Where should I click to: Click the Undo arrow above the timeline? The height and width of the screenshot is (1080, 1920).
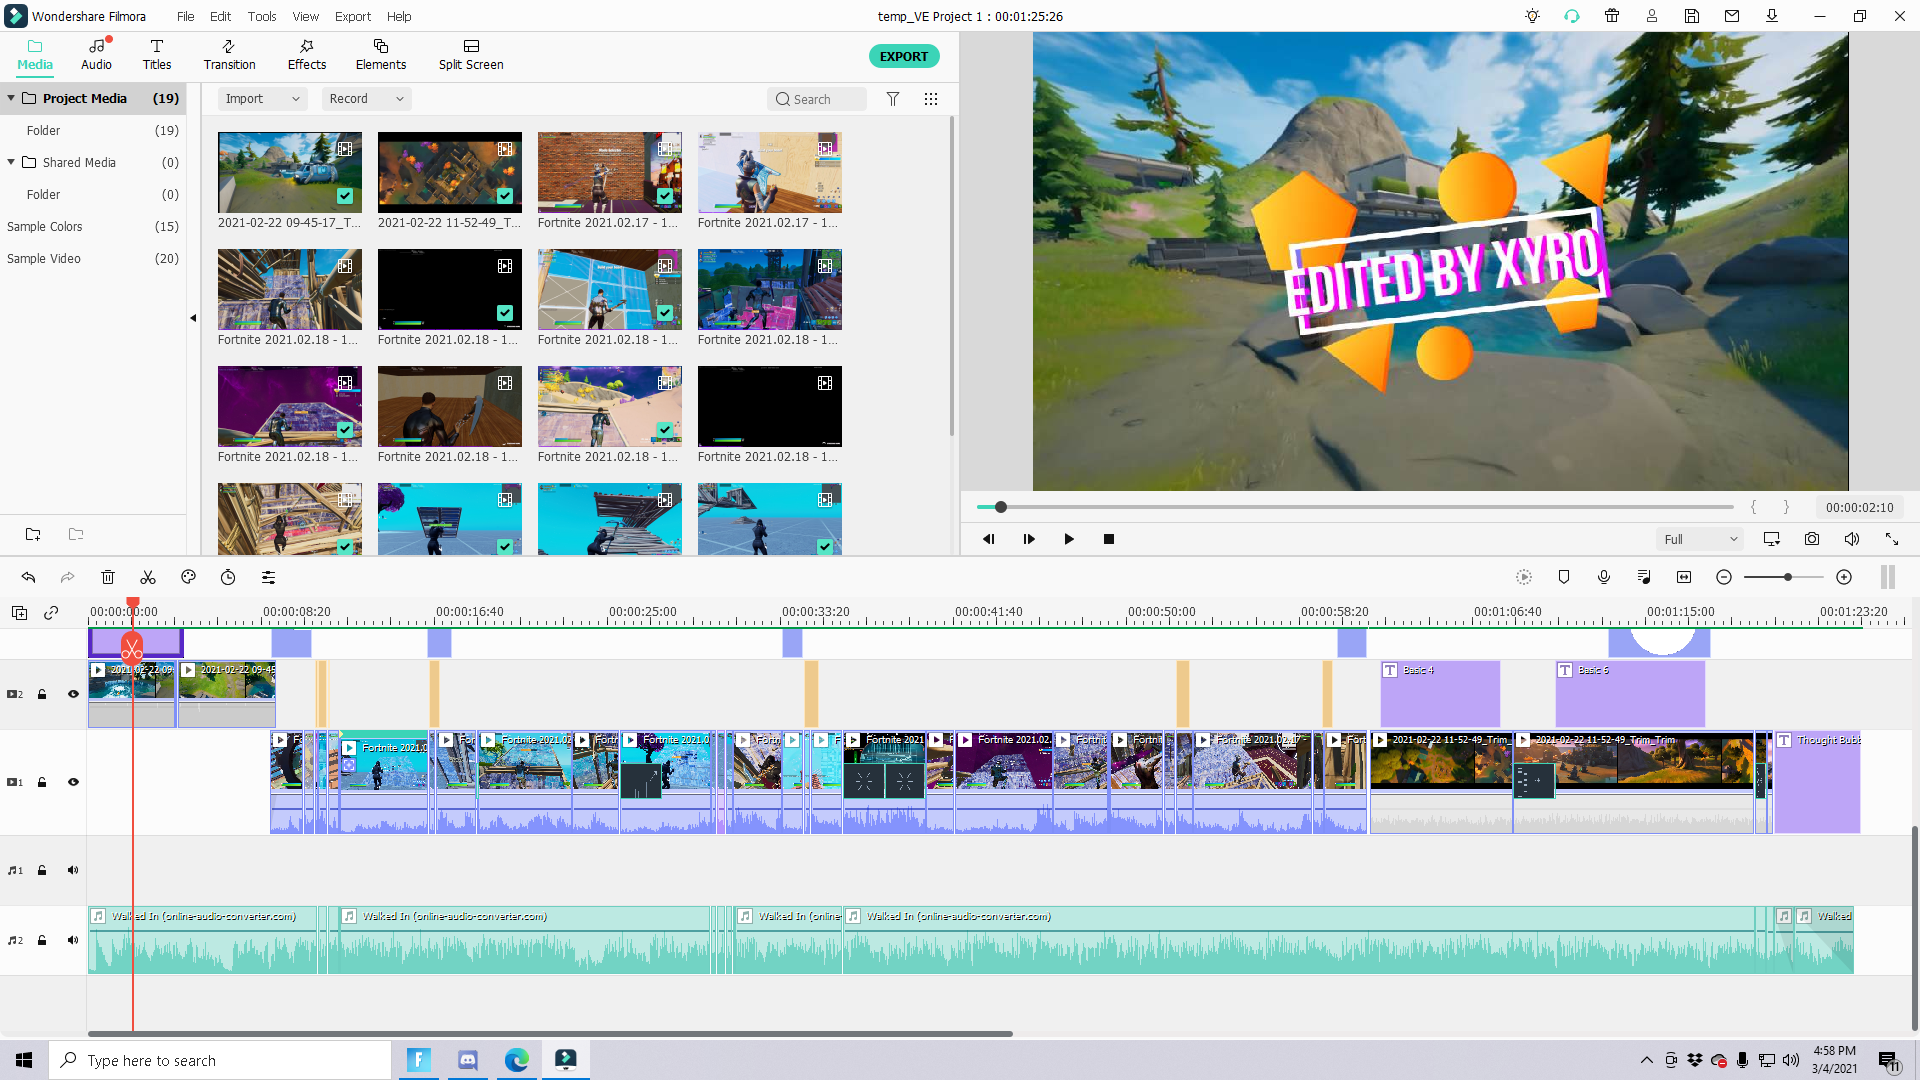[28, 577]
